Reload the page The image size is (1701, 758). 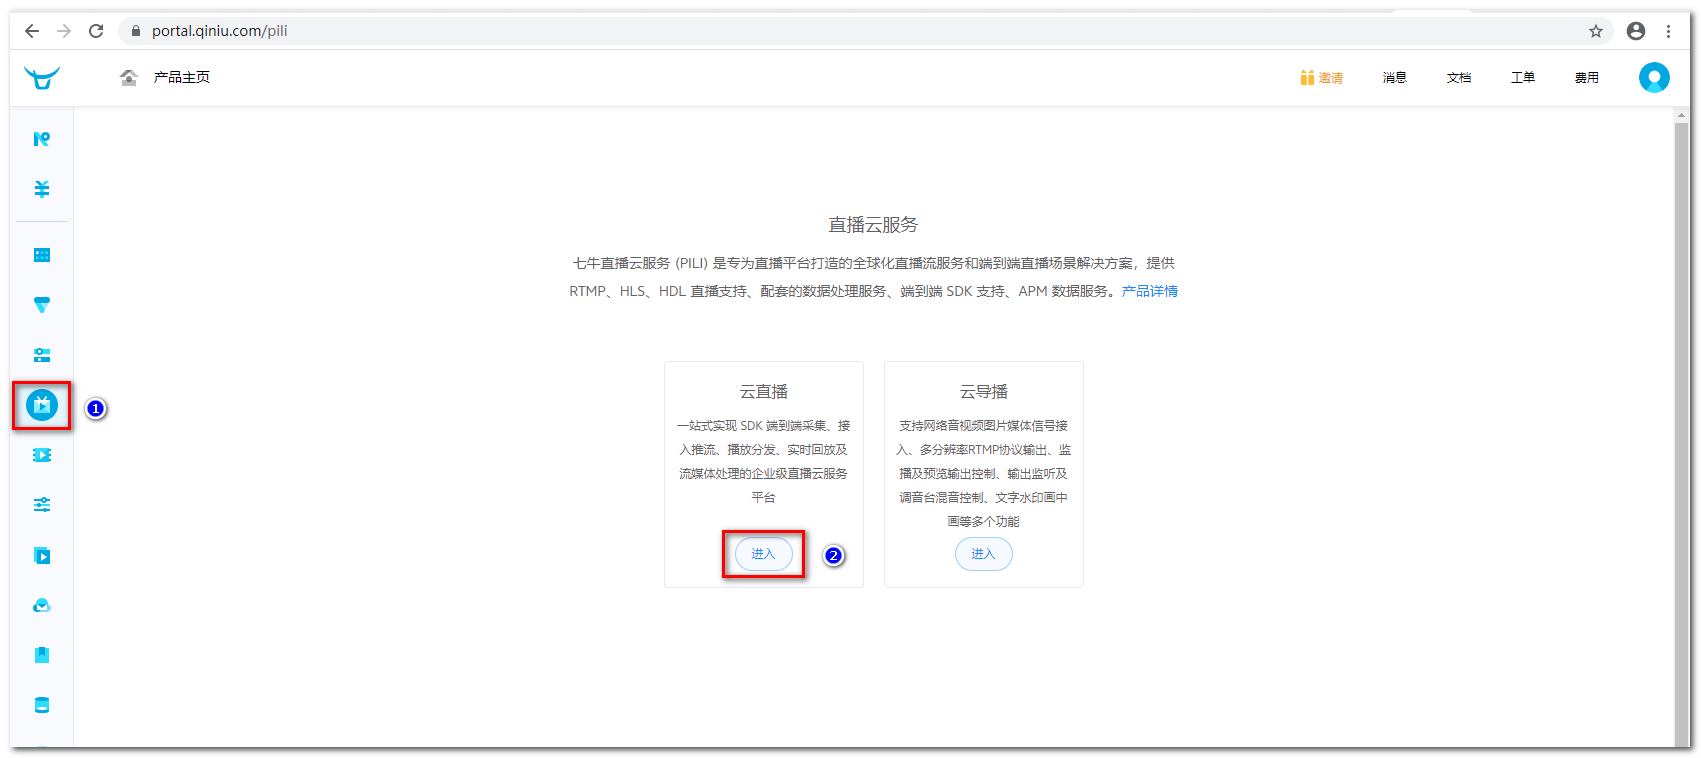point(96,31)
